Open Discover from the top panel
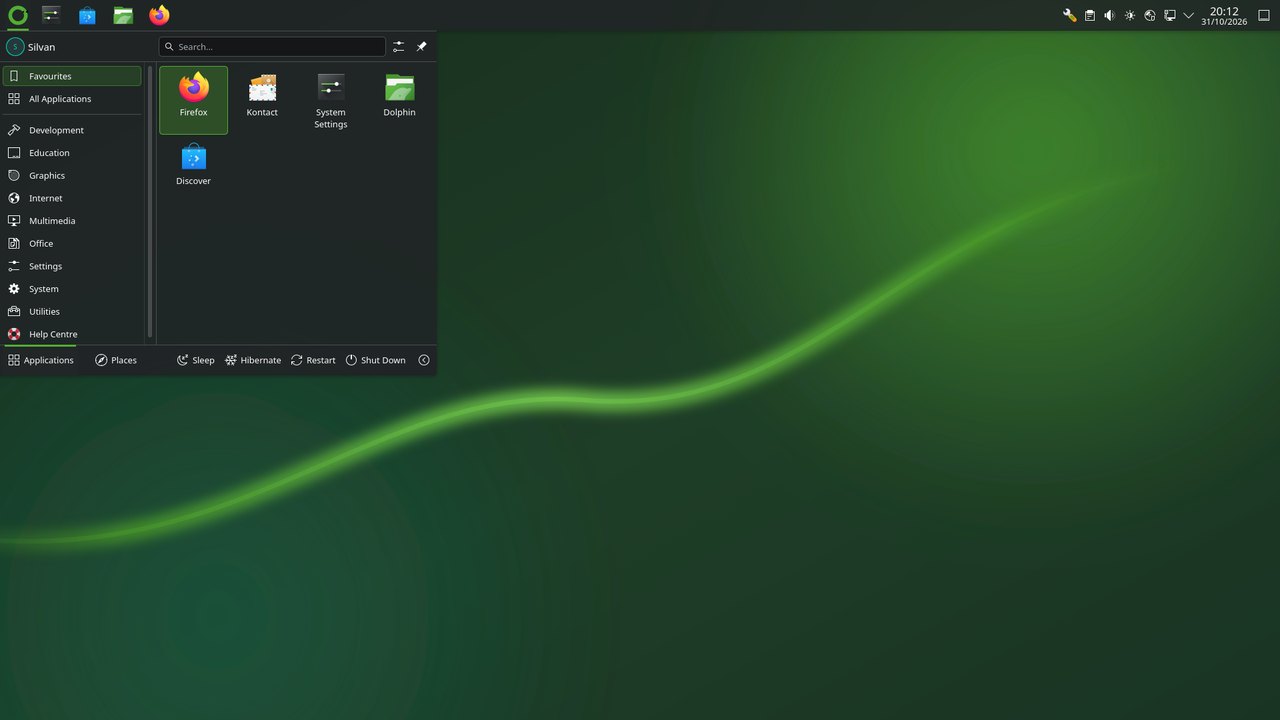 click(x=87, y=15)
